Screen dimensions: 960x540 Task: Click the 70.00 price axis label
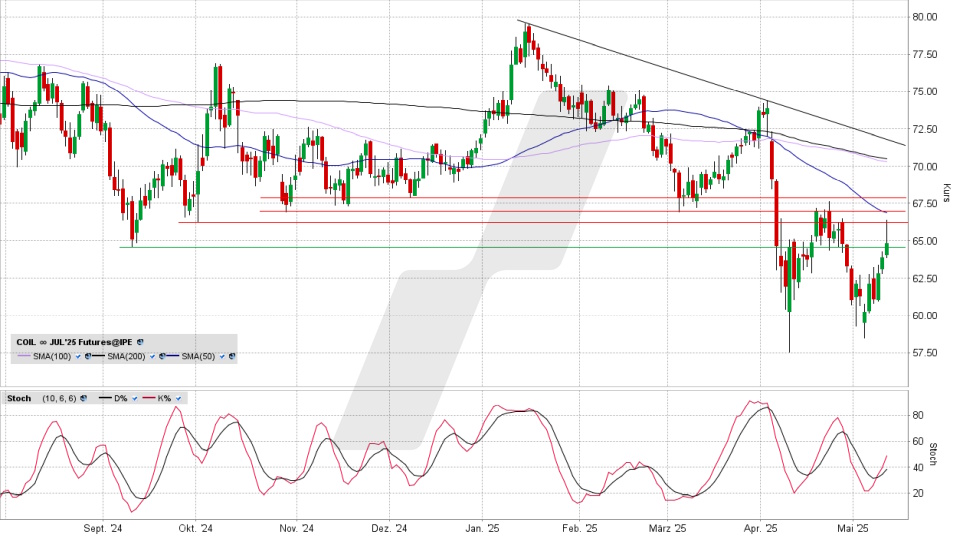tap(924, 167)
